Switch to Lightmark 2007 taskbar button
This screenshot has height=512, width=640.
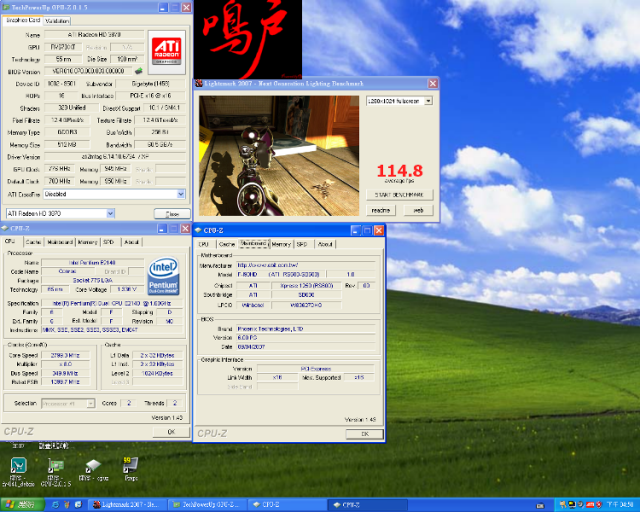tap(126, 505)
